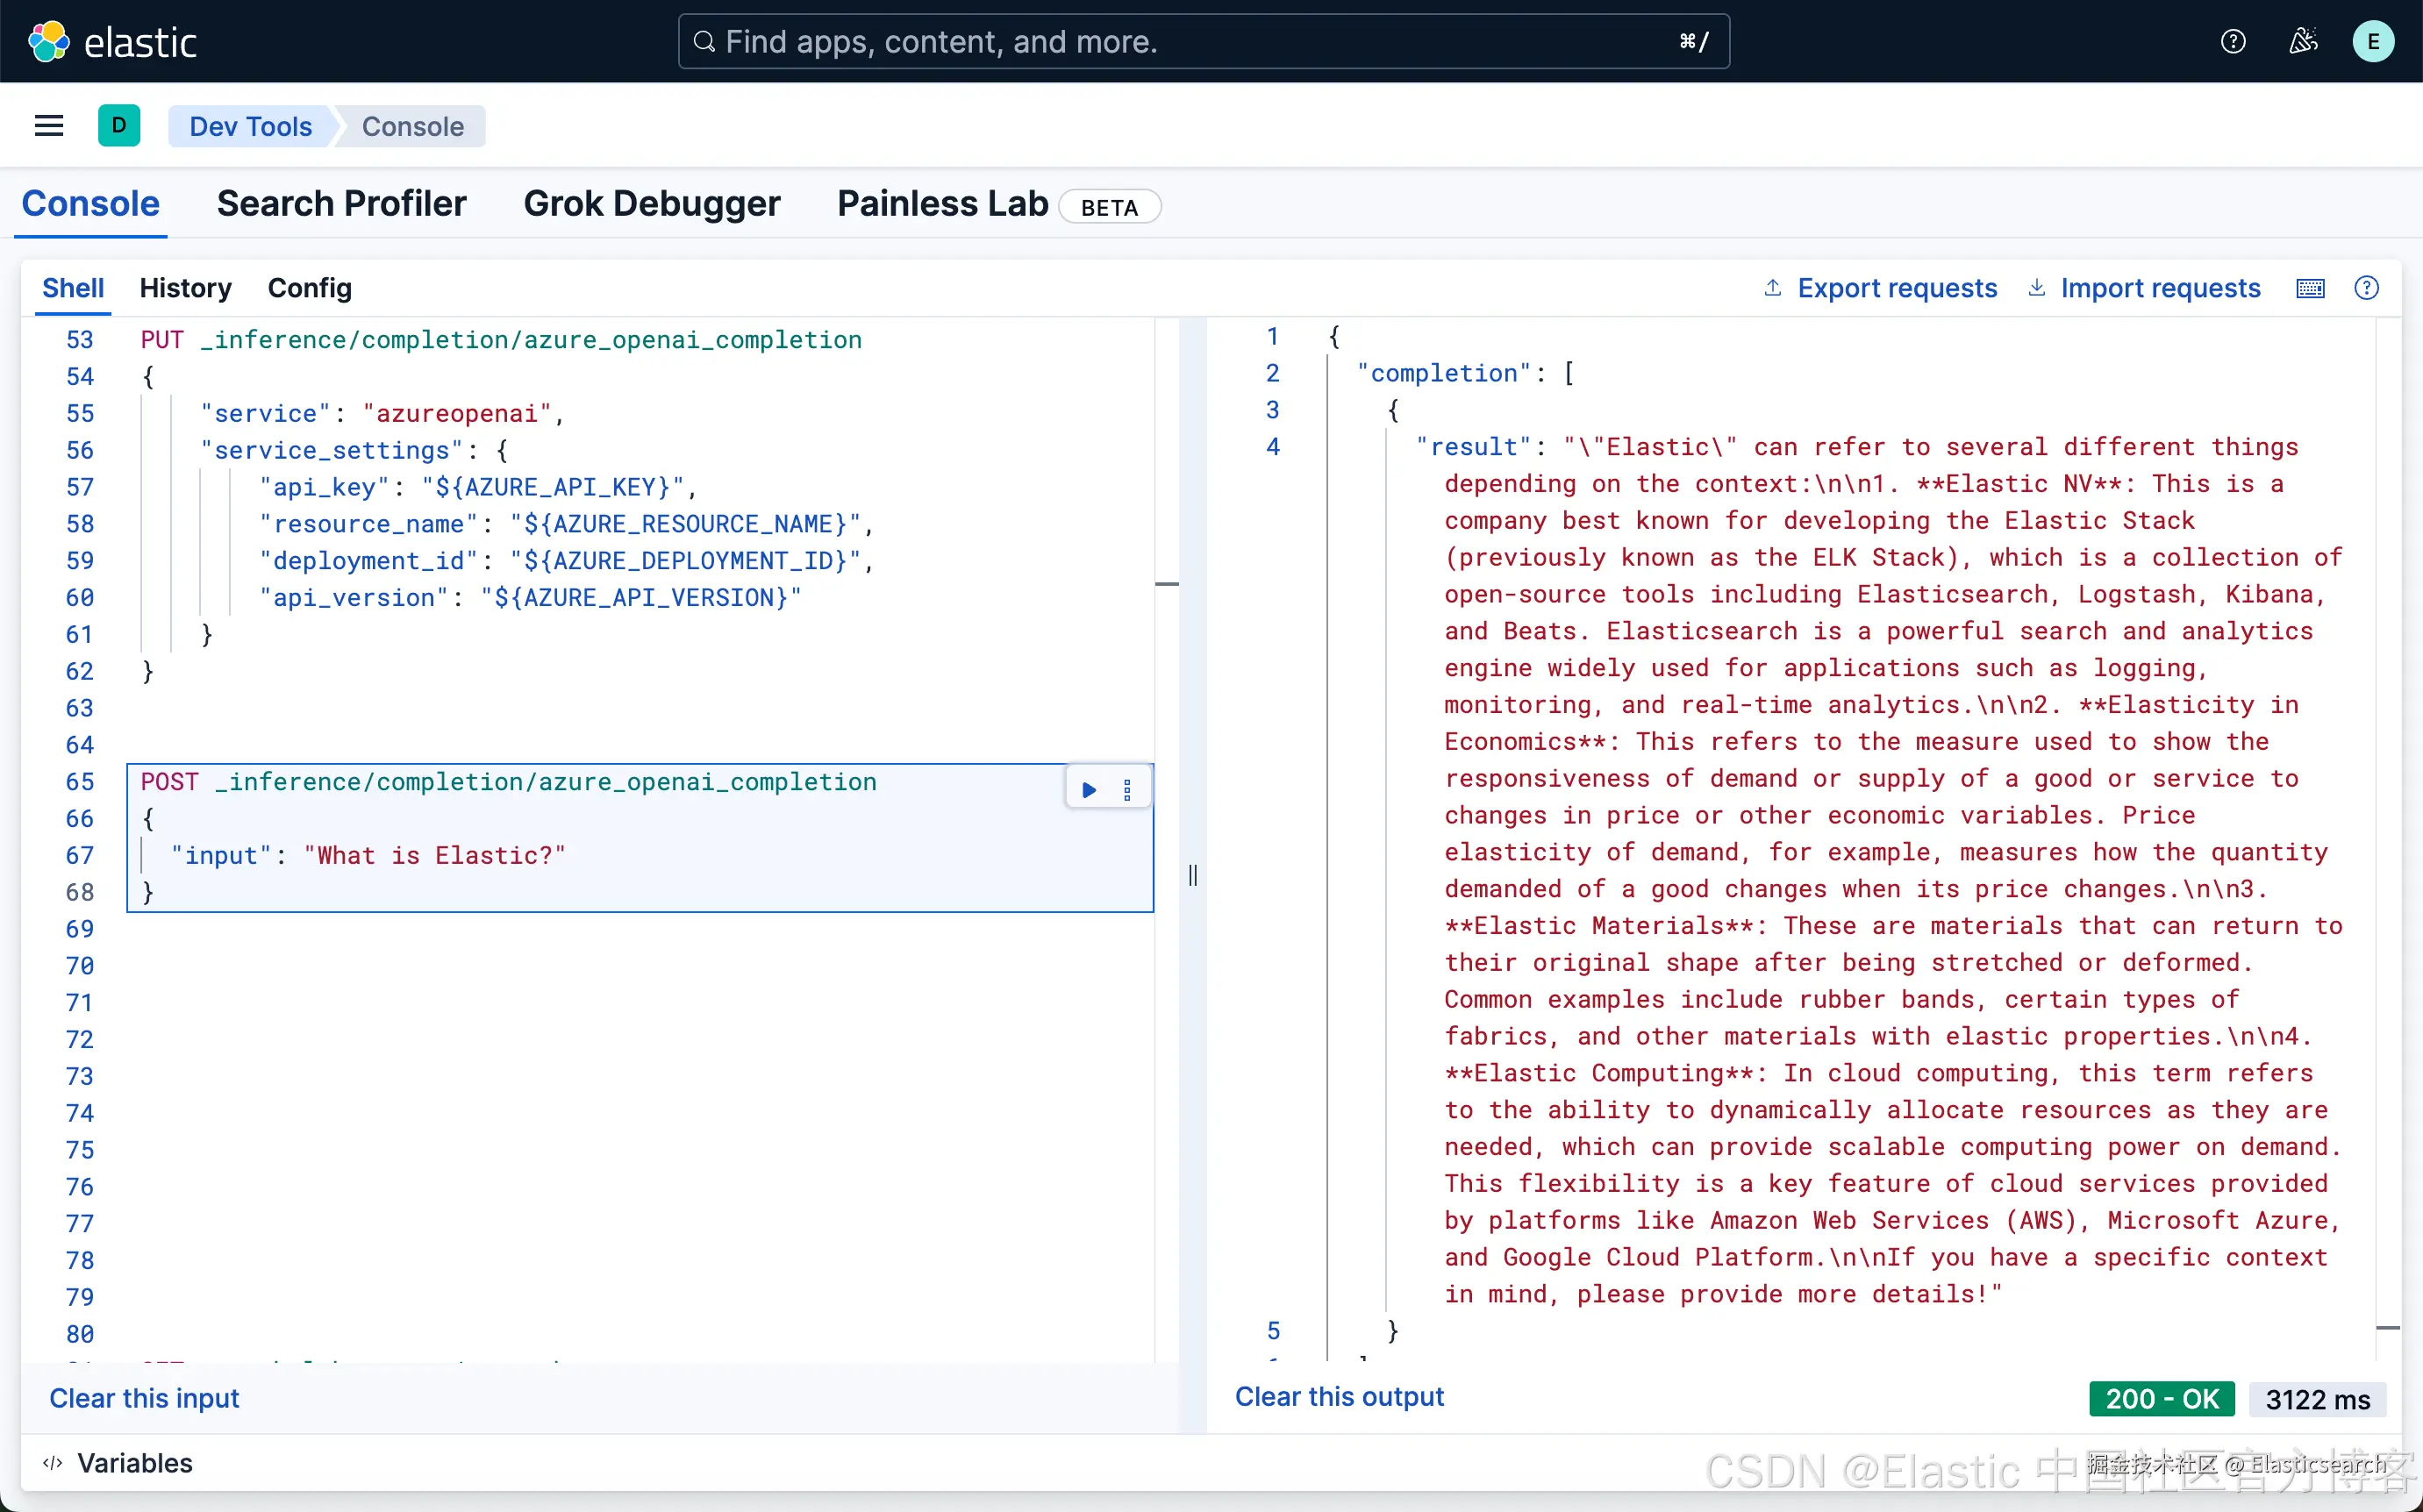The height and width of the screenshot is (1512, 2423).
Task: Open the user avatar E menu
Action: (x=2372, y=41)
